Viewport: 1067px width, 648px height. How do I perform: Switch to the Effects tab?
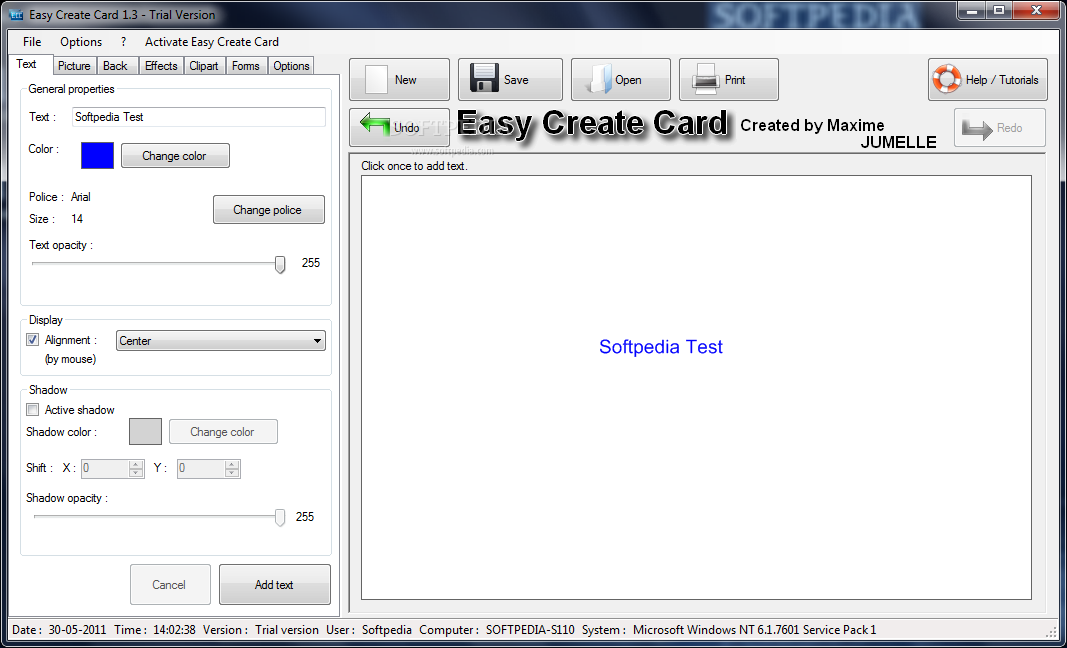[x=161, y=66]
